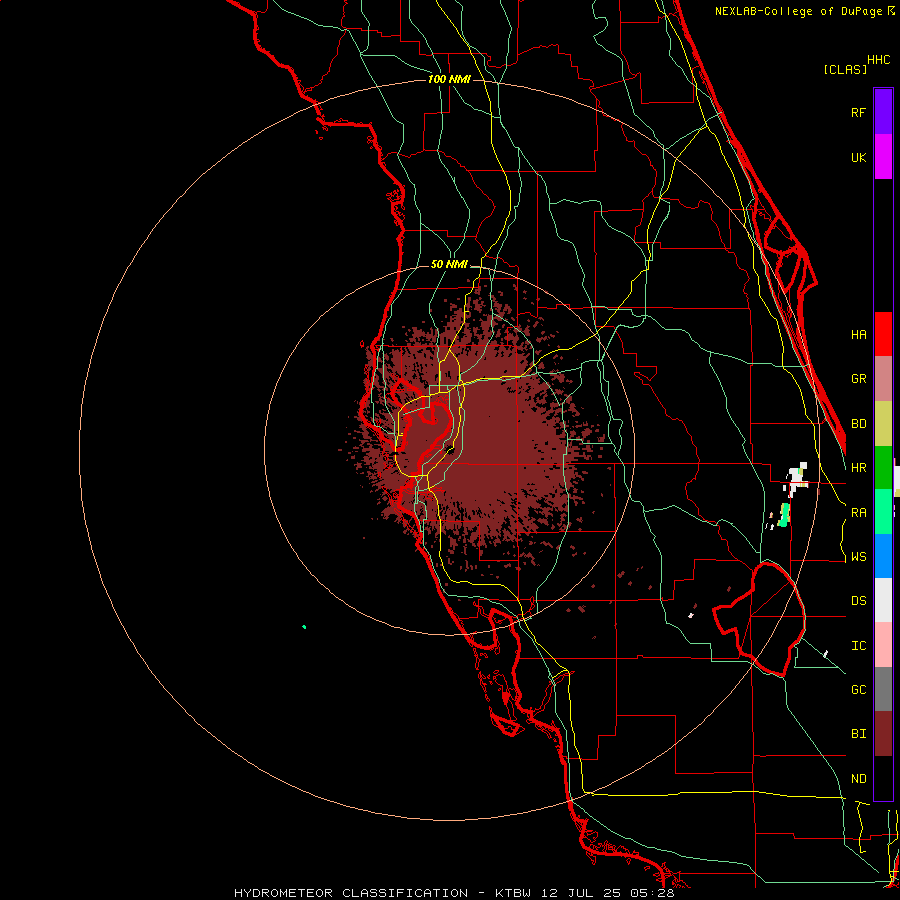
Task: Click the "HYDROMETEOR CLASSIFICATION" title text
Action: 351,893
